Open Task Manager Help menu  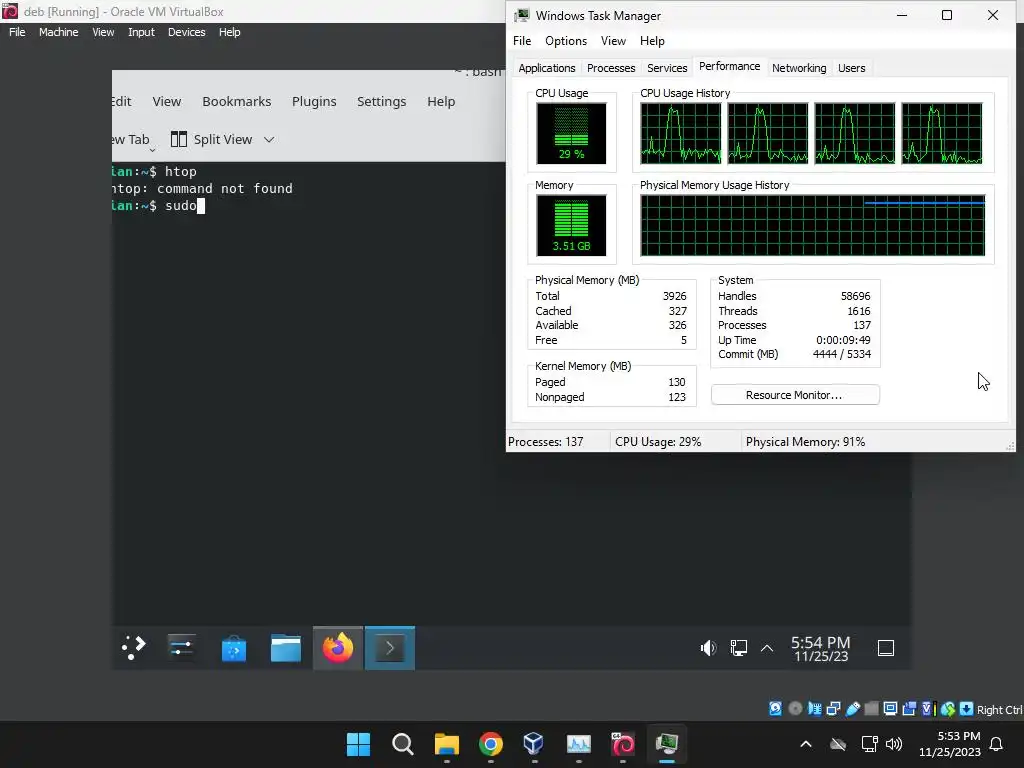click(x=652, y=40)
